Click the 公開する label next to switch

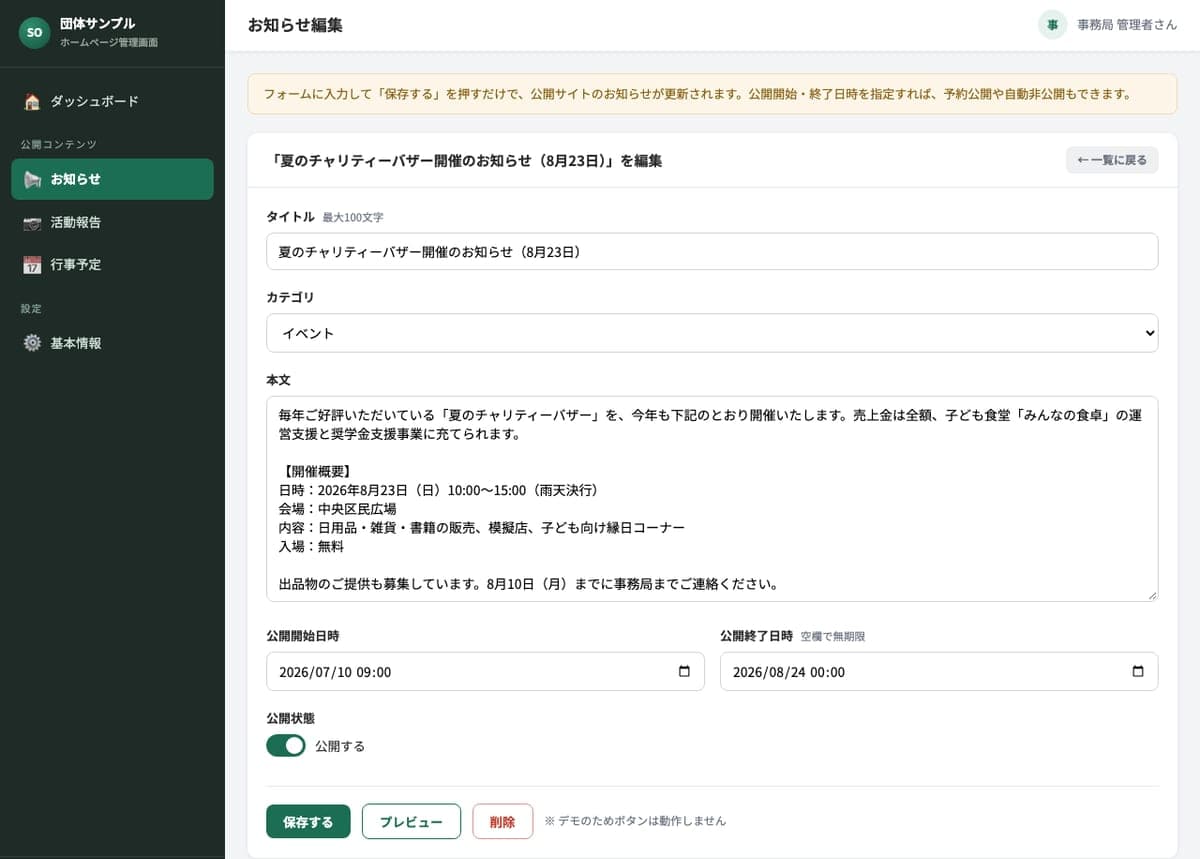coord(340,746)
